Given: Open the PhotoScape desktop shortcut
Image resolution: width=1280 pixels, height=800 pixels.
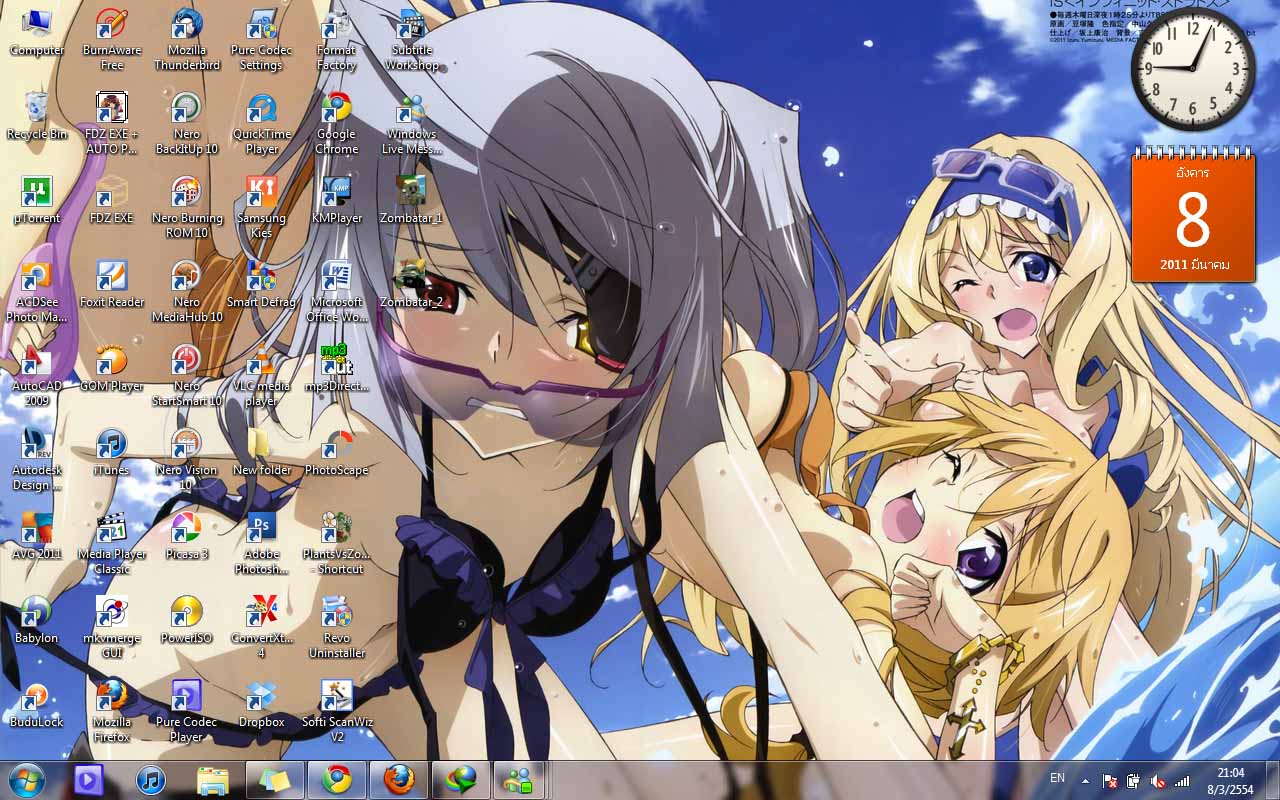Looking at the screenshot, I should pyautogui.click(x=337, y=452).
